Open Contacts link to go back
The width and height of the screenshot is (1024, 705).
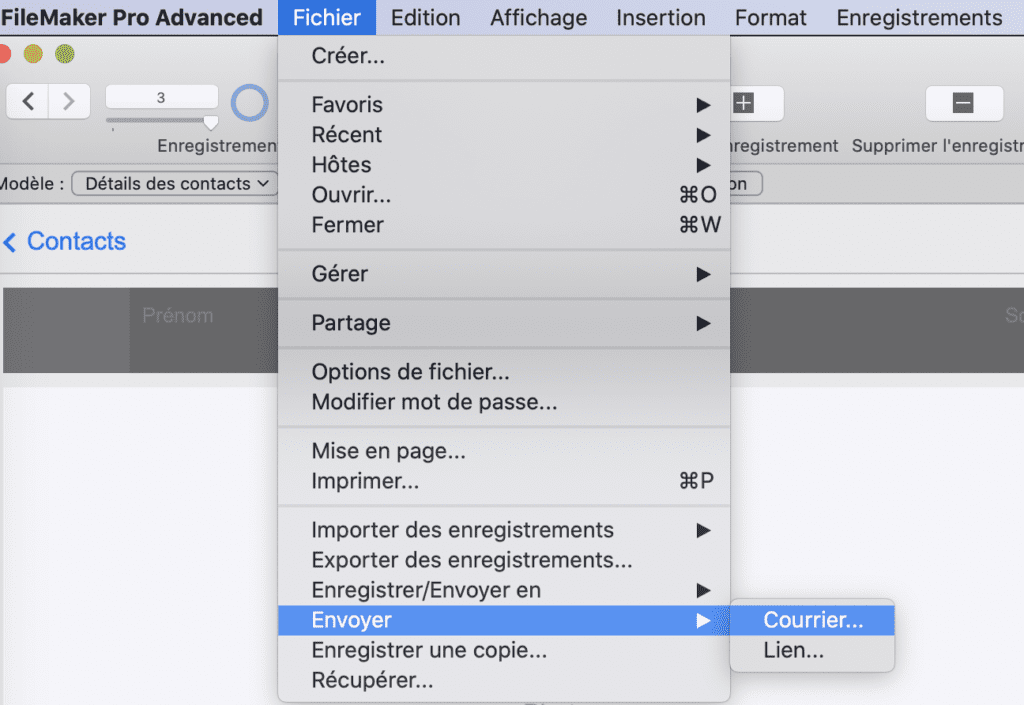pos(76,242)
